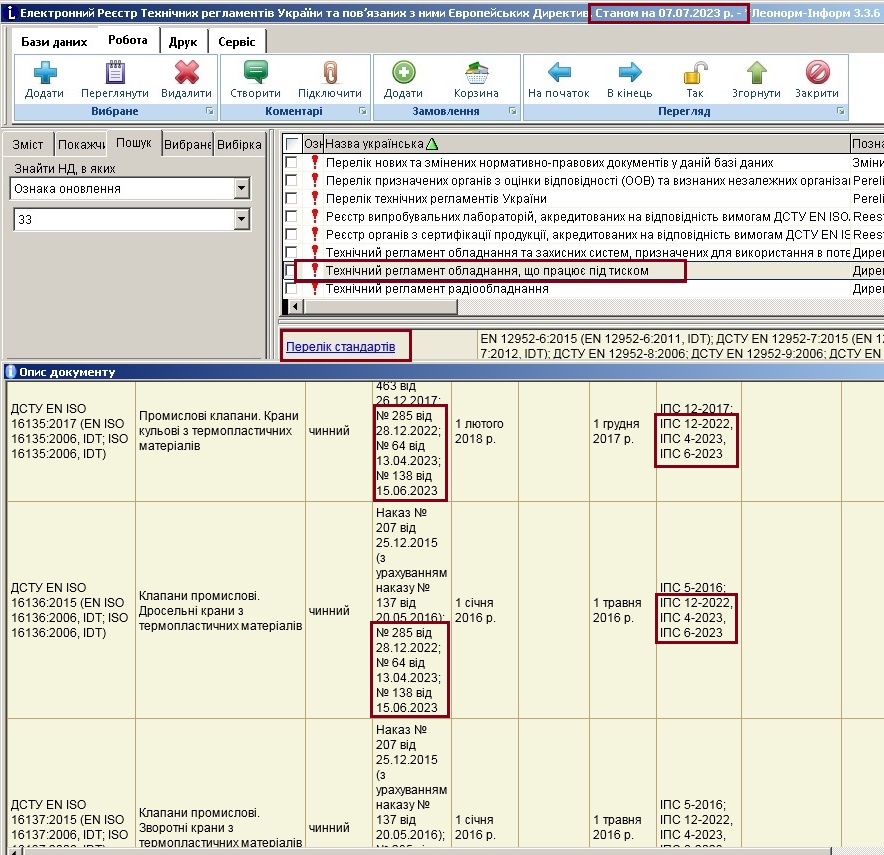Image resolution: width=884 pixels, height=855 pixels.
Task: Check box for Перелік нових та змінених документів
Action: point(291,162)
